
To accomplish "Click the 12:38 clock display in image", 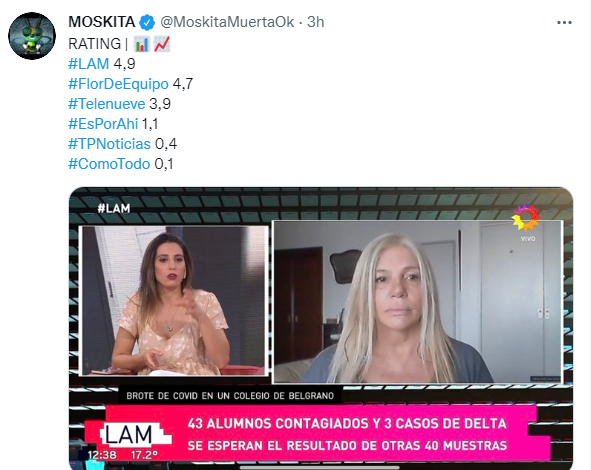I will (102, 455).
